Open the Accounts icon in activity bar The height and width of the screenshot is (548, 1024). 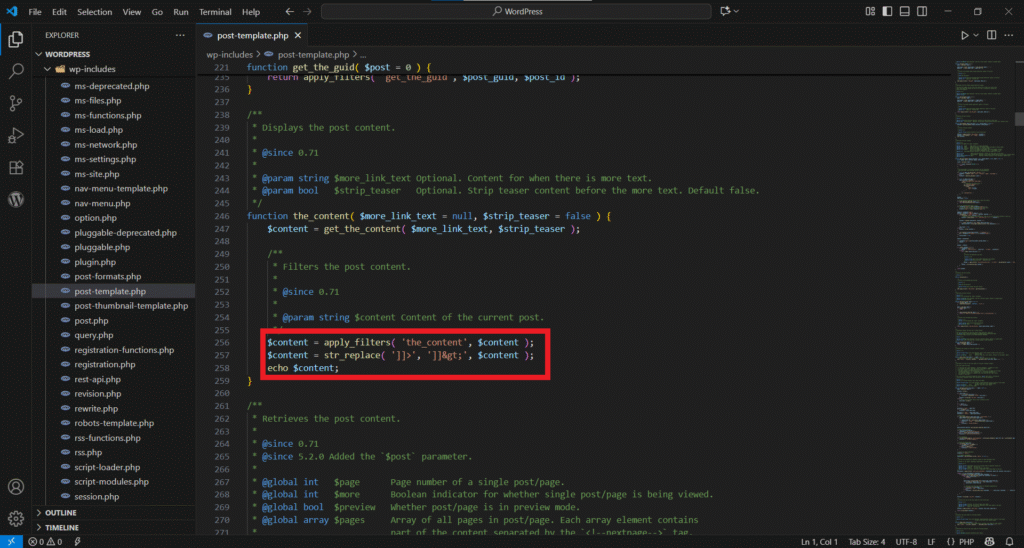tap(16, 487)
